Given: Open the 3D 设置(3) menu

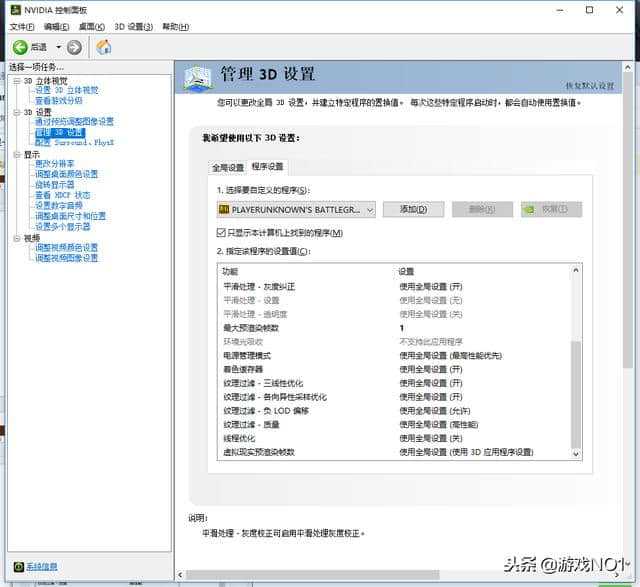Looking at the screenshot, I should (x=133, y=27).
